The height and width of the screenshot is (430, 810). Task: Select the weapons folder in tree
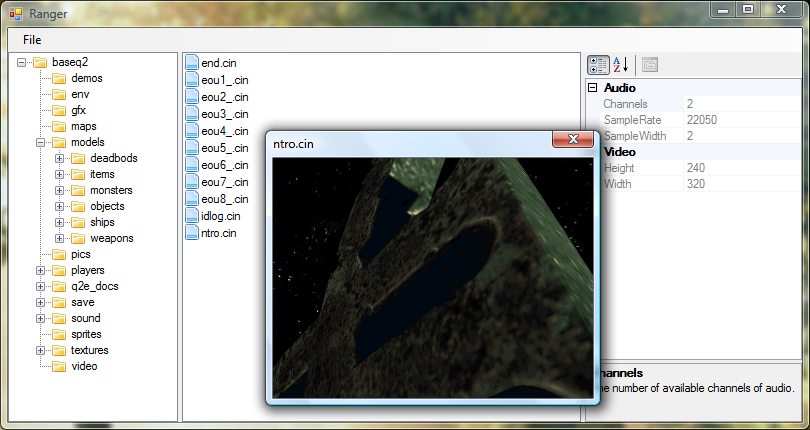point(111,238)
